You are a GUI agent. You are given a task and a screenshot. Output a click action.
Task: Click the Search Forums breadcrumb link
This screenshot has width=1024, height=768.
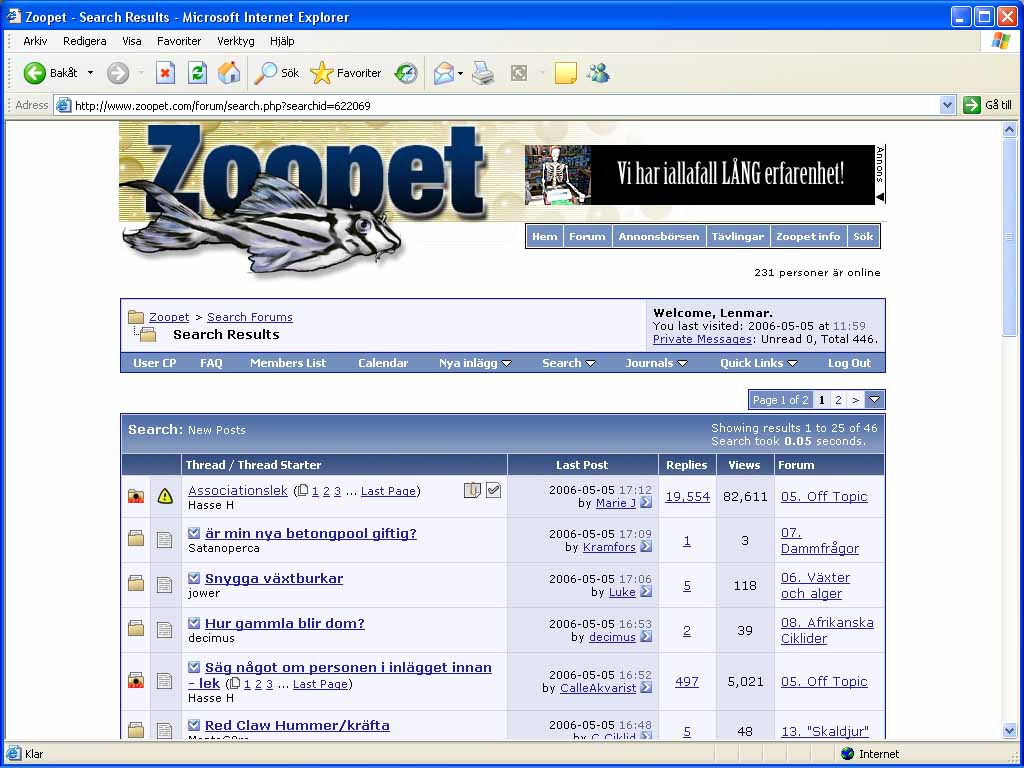coord(250,317)
